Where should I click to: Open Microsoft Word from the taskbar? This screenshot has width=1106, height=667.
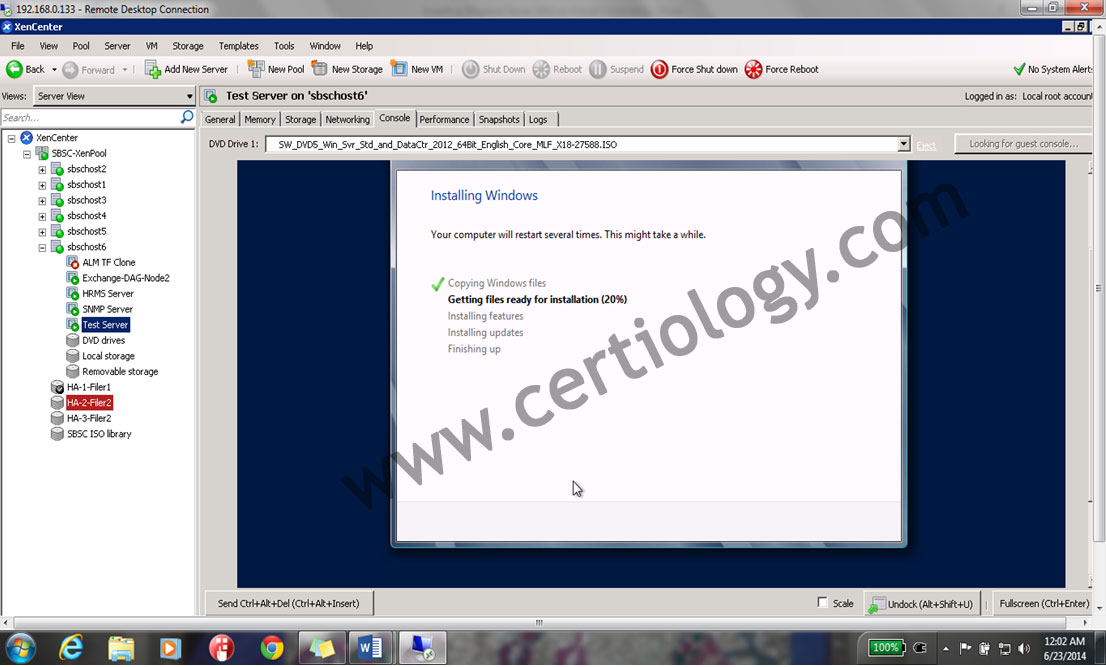pyautogui.click(x=370, y=647)
